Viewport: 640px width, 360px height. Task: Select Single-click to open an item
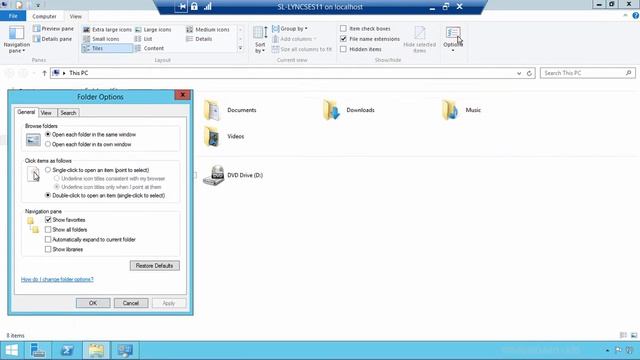48,170
